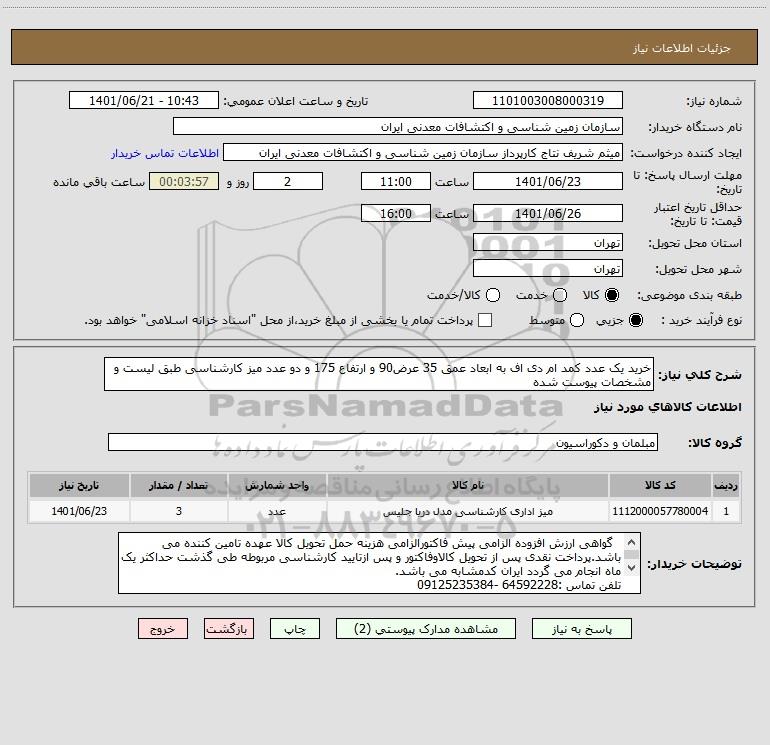770x745 pixels.
Task: Select the خدمت radio button
Action: point(560,295)
